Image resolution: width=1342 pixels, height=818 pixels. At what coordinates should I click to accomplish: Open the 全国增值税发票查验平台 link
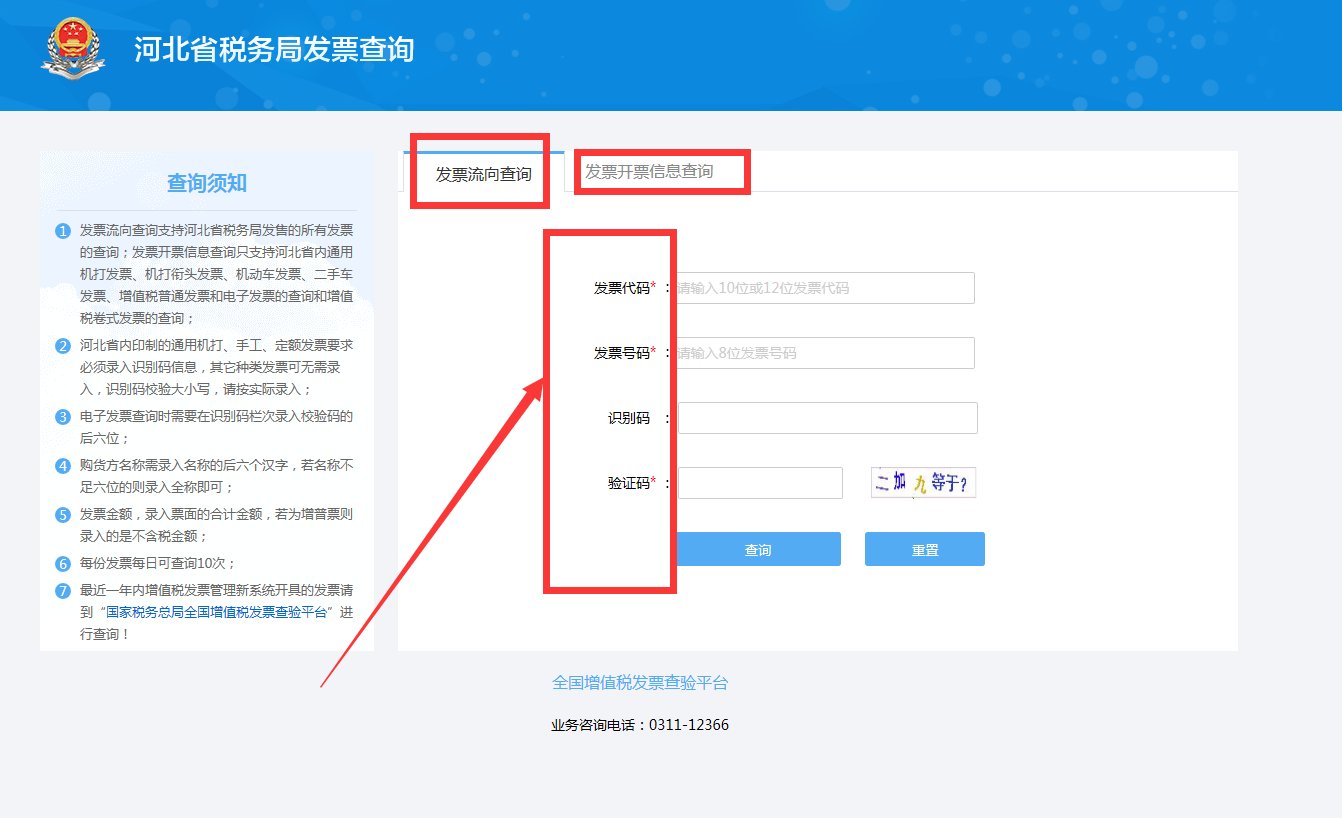coord(639,682)
